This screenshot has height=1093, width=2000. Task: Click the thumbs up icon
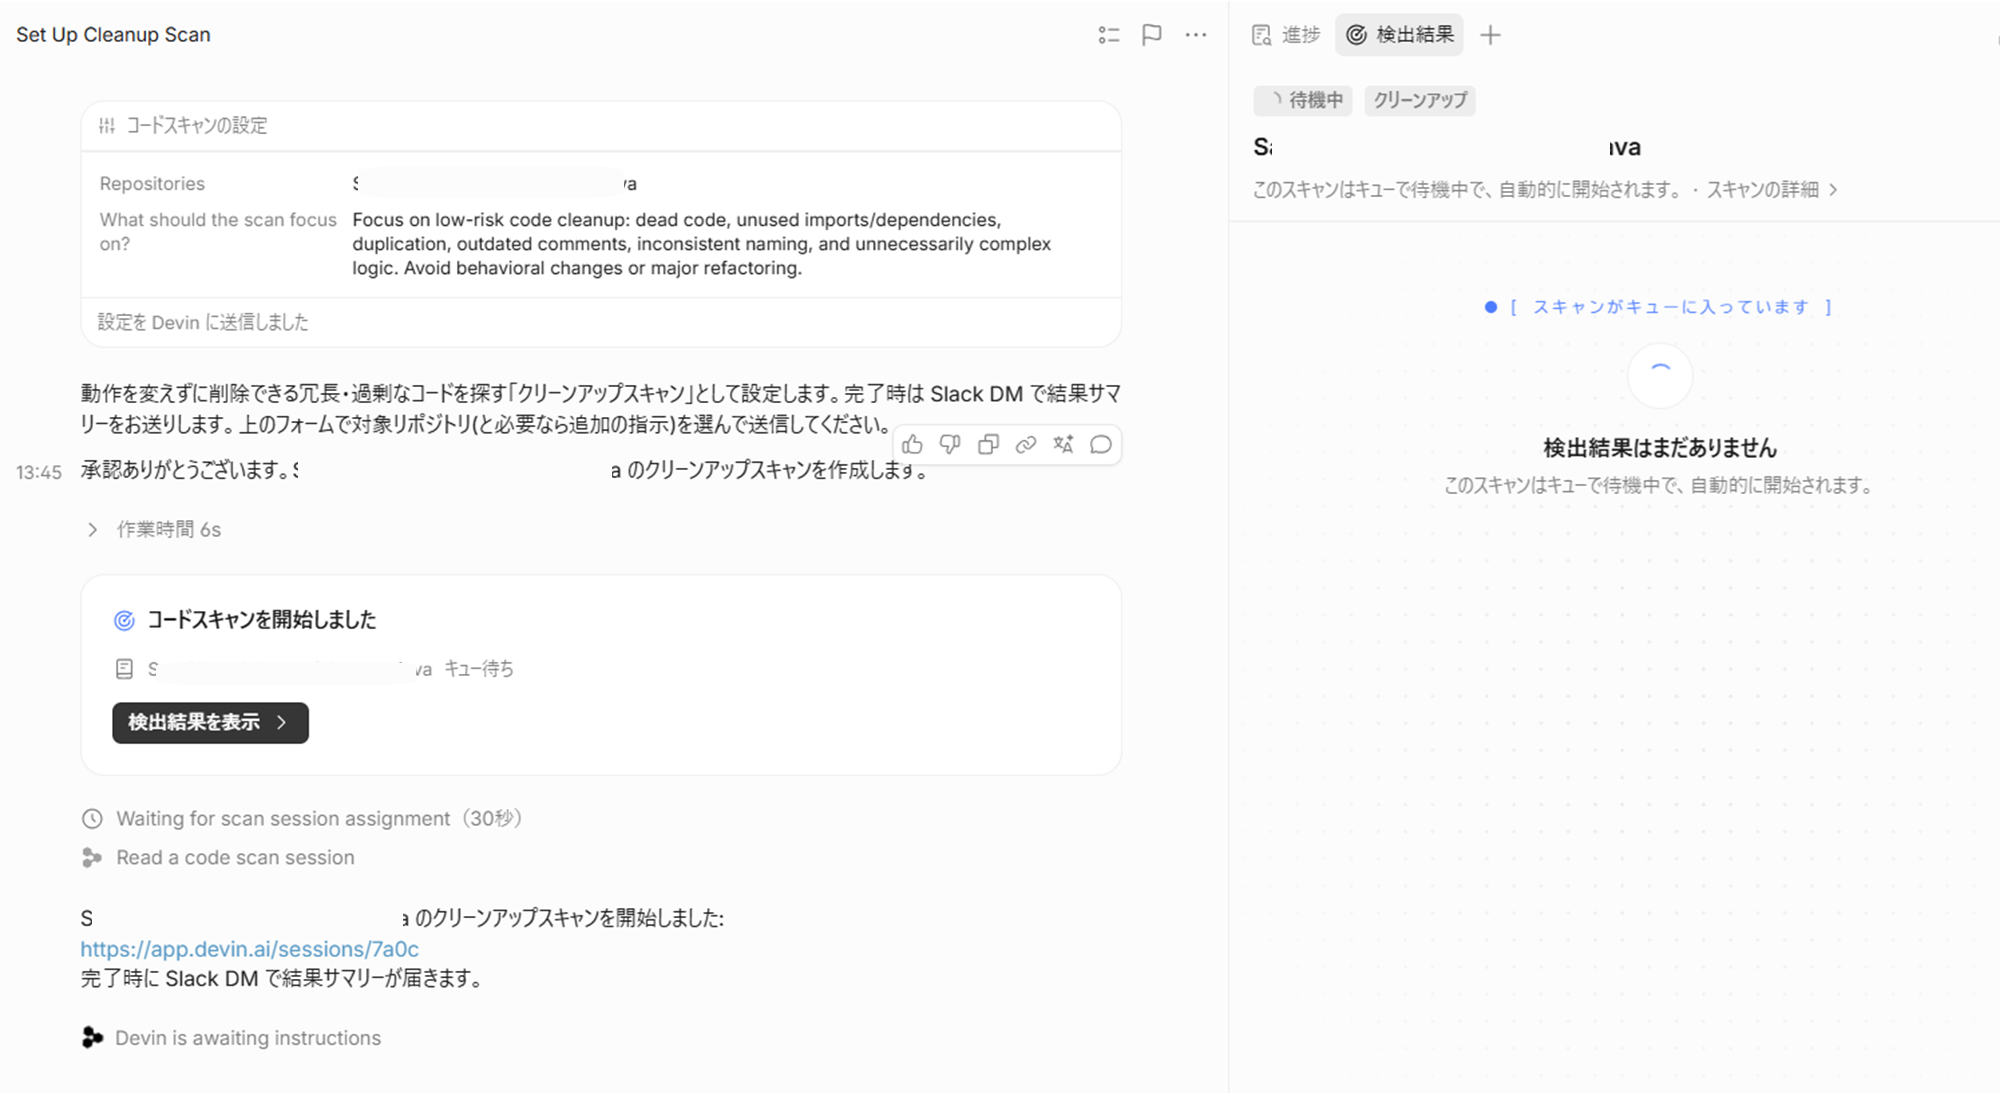(x=912, y=445)
